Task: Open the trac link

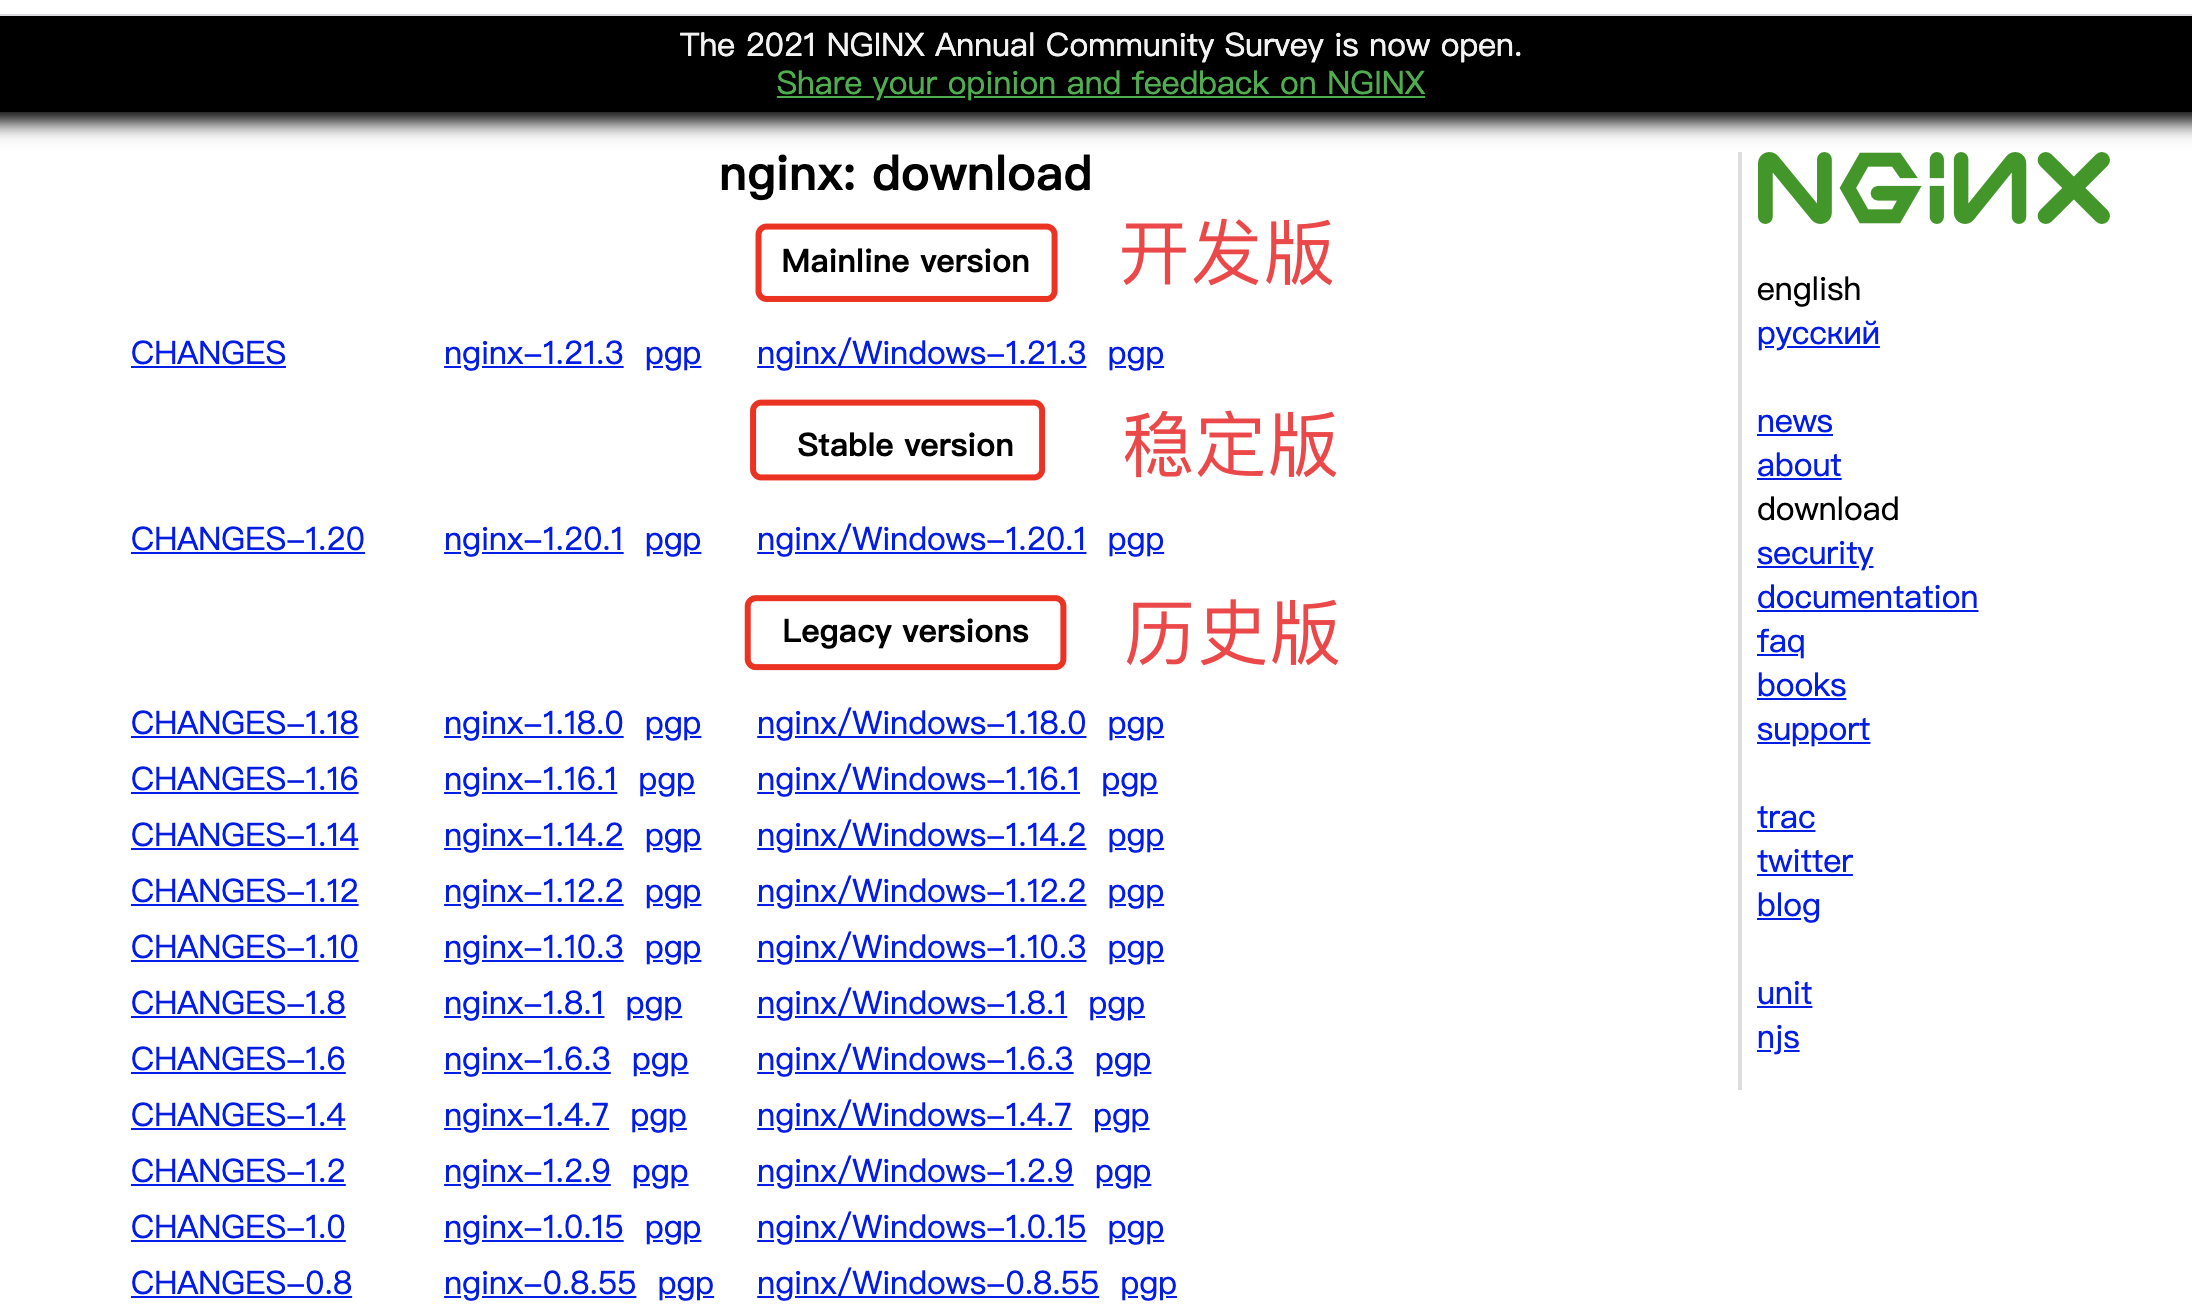Action: 1786,817
